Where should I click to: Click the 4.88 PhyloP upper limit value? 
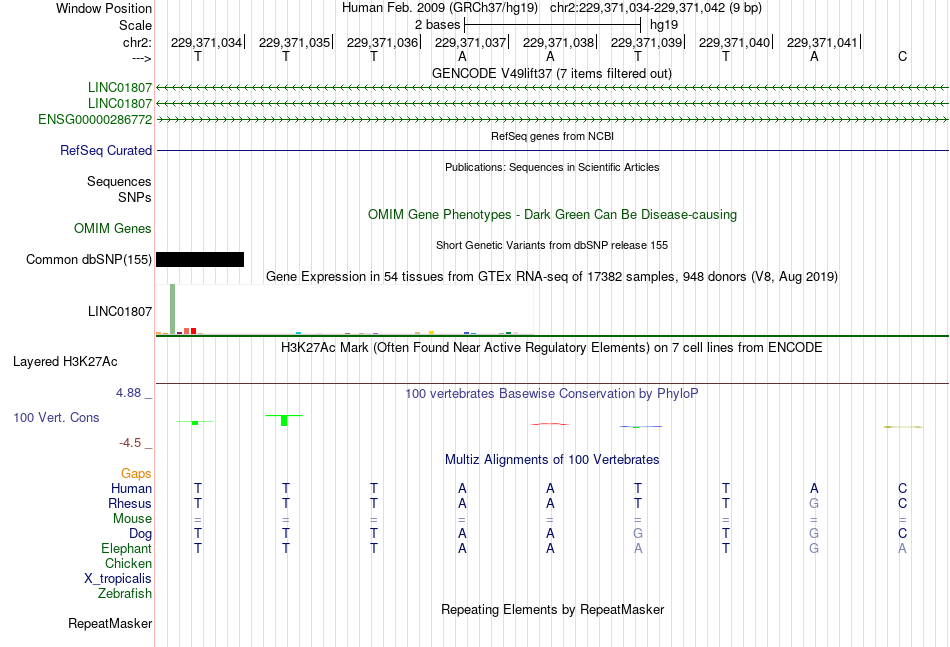pos(128,393)
